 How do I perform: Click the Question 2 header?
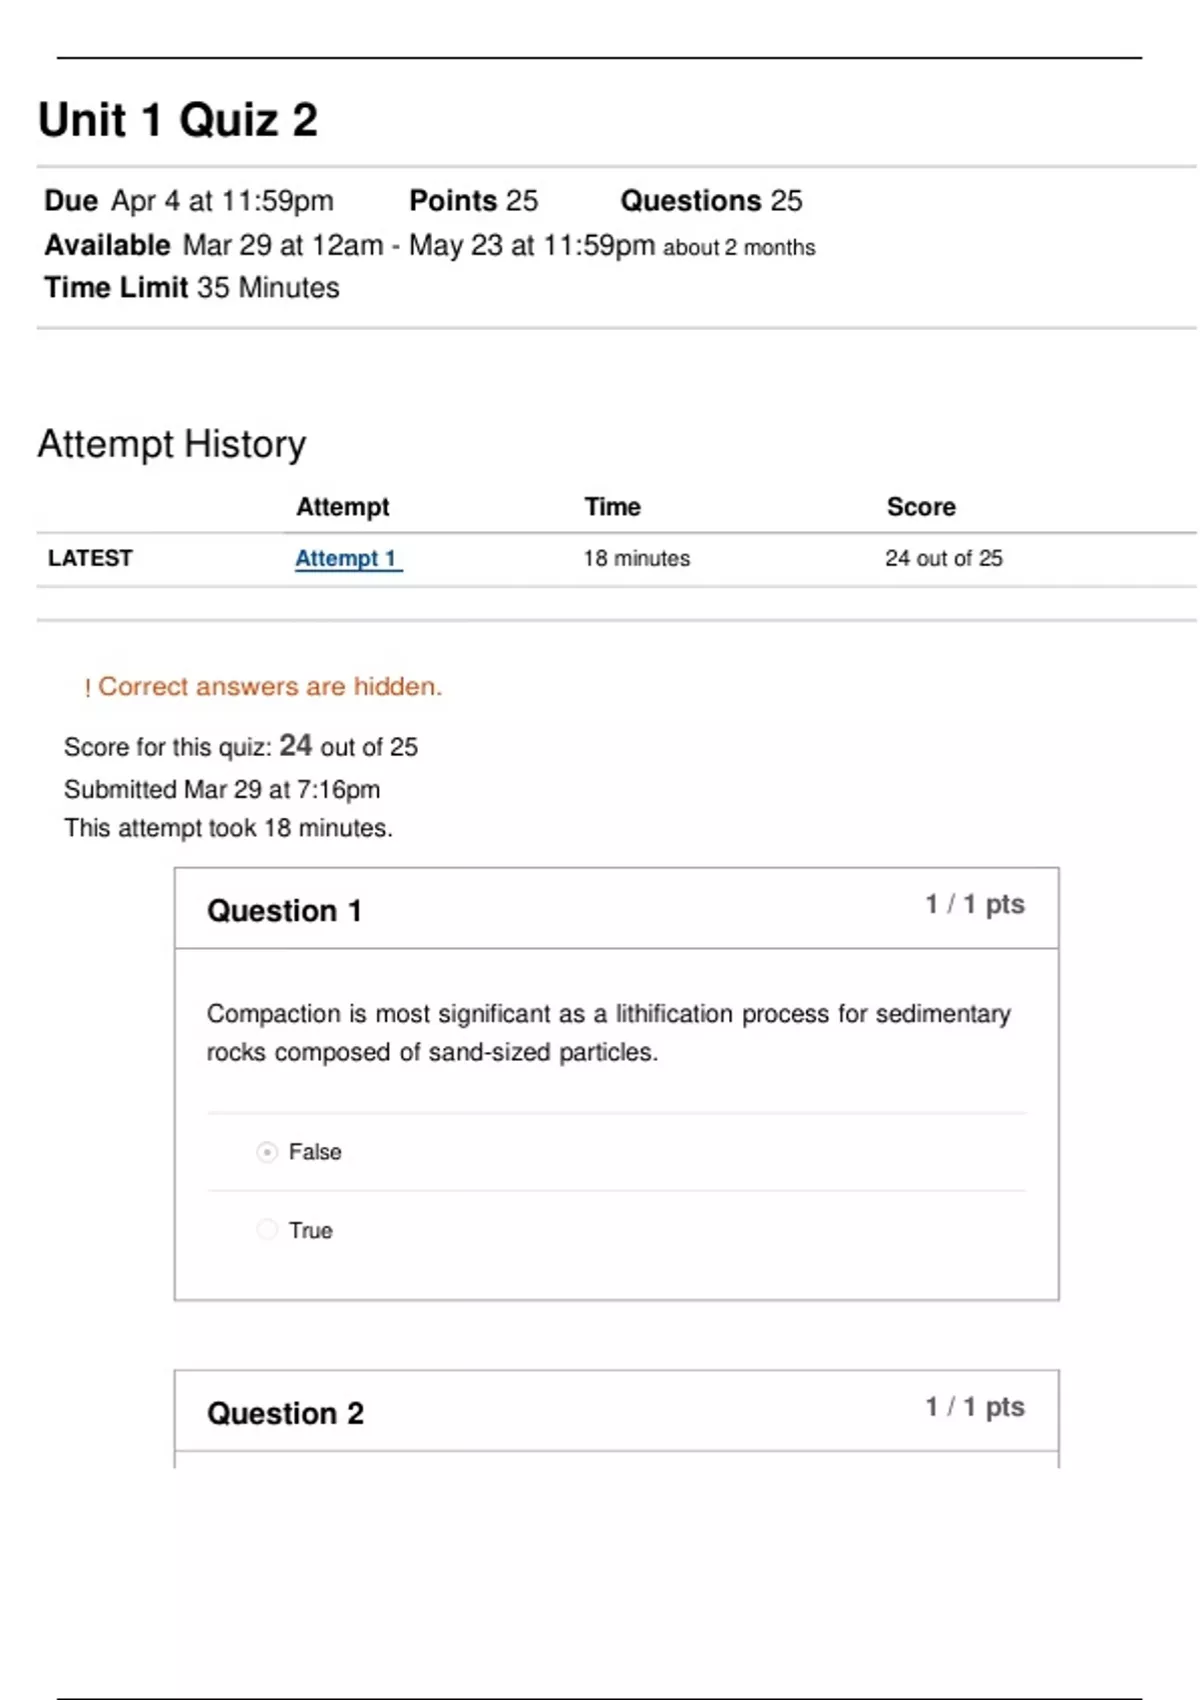(x=285, y=1413)
